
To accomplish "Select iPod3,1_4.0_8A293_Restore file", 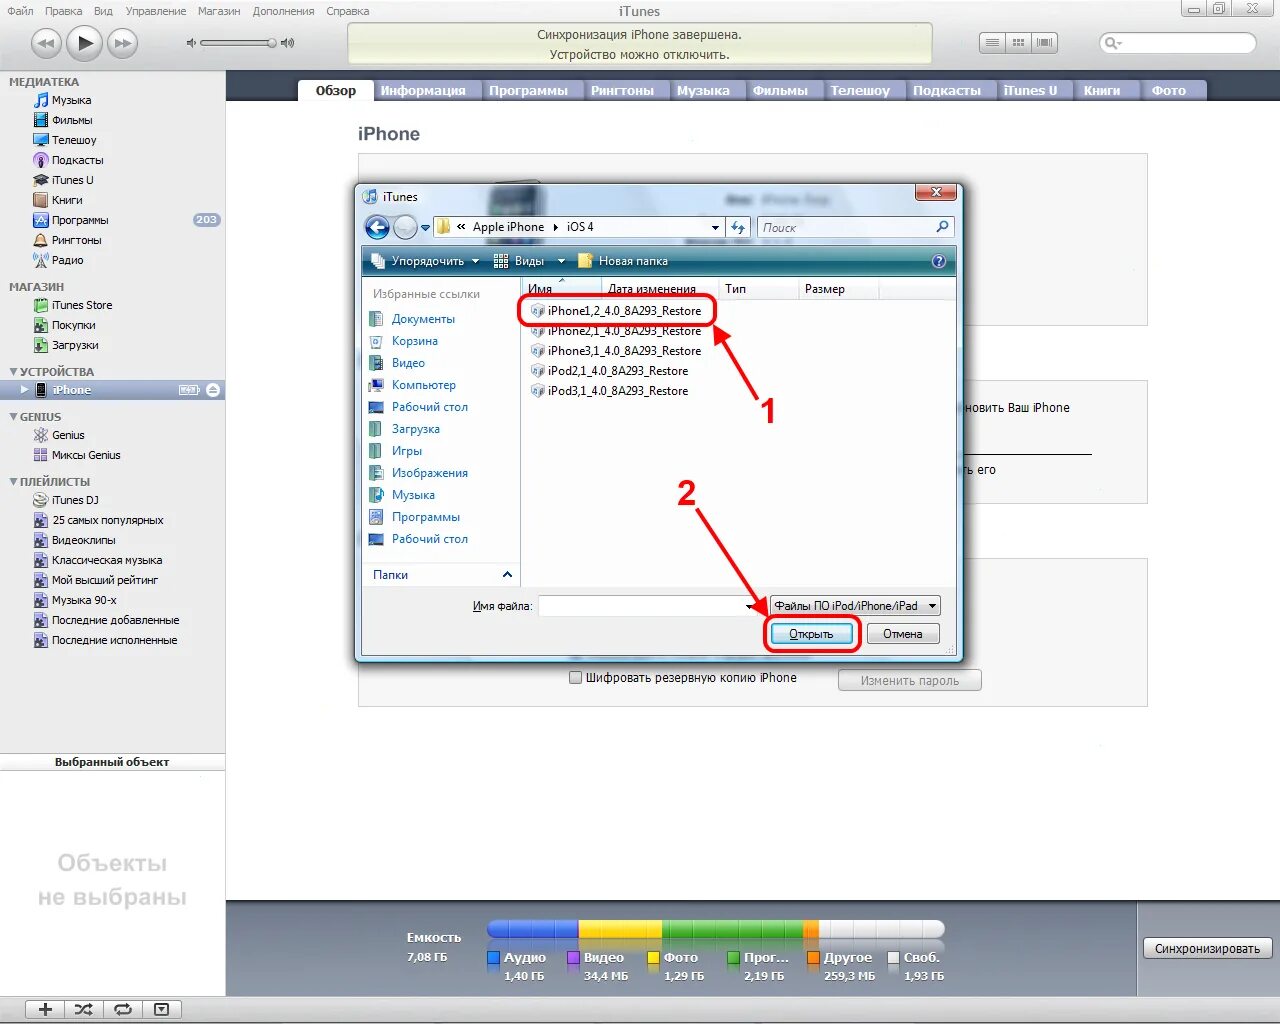I will [x=610, y=391].
